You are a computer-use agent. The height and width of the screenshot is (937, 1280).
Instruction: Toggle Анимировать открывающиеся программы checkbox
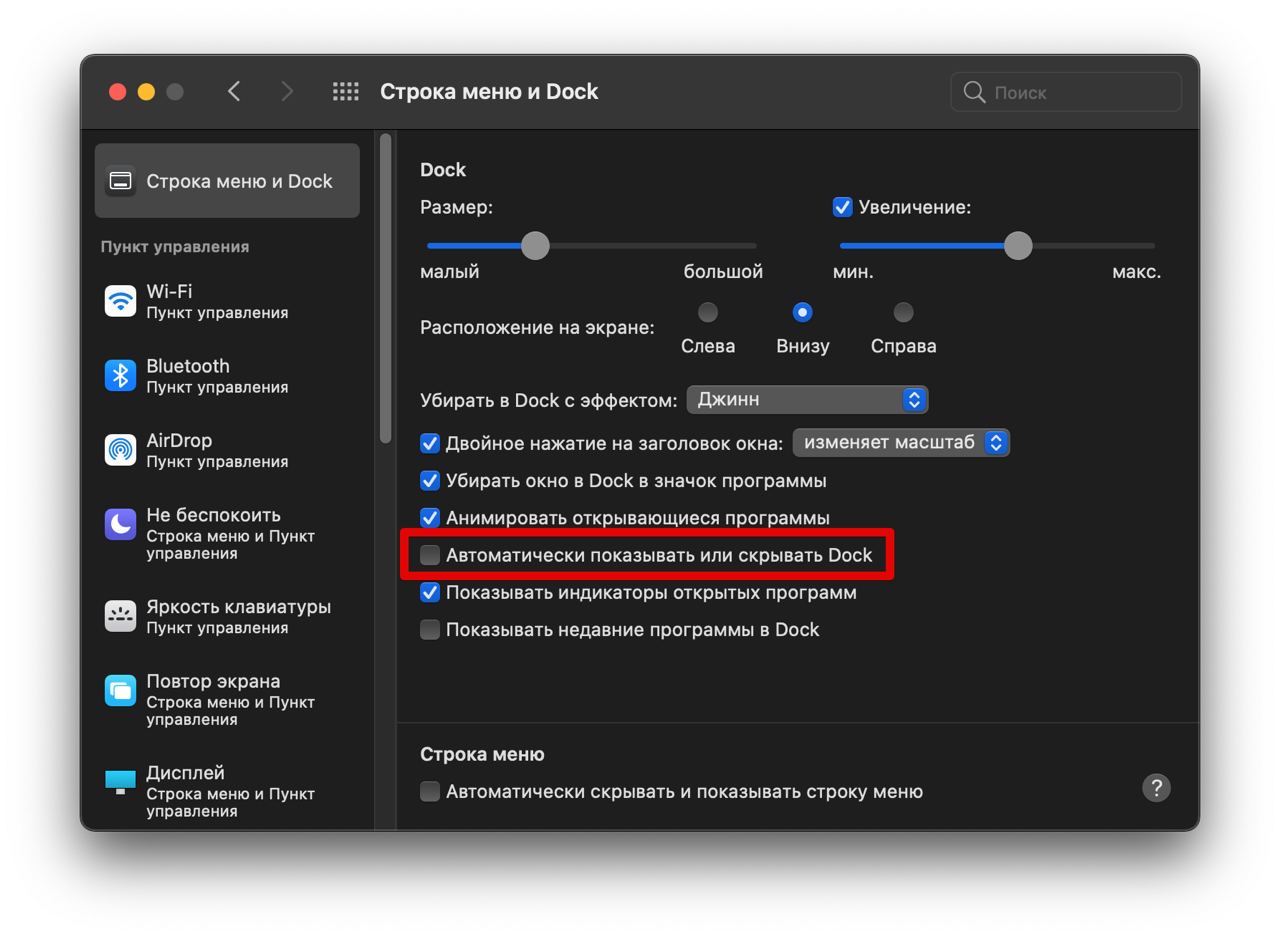430,518
